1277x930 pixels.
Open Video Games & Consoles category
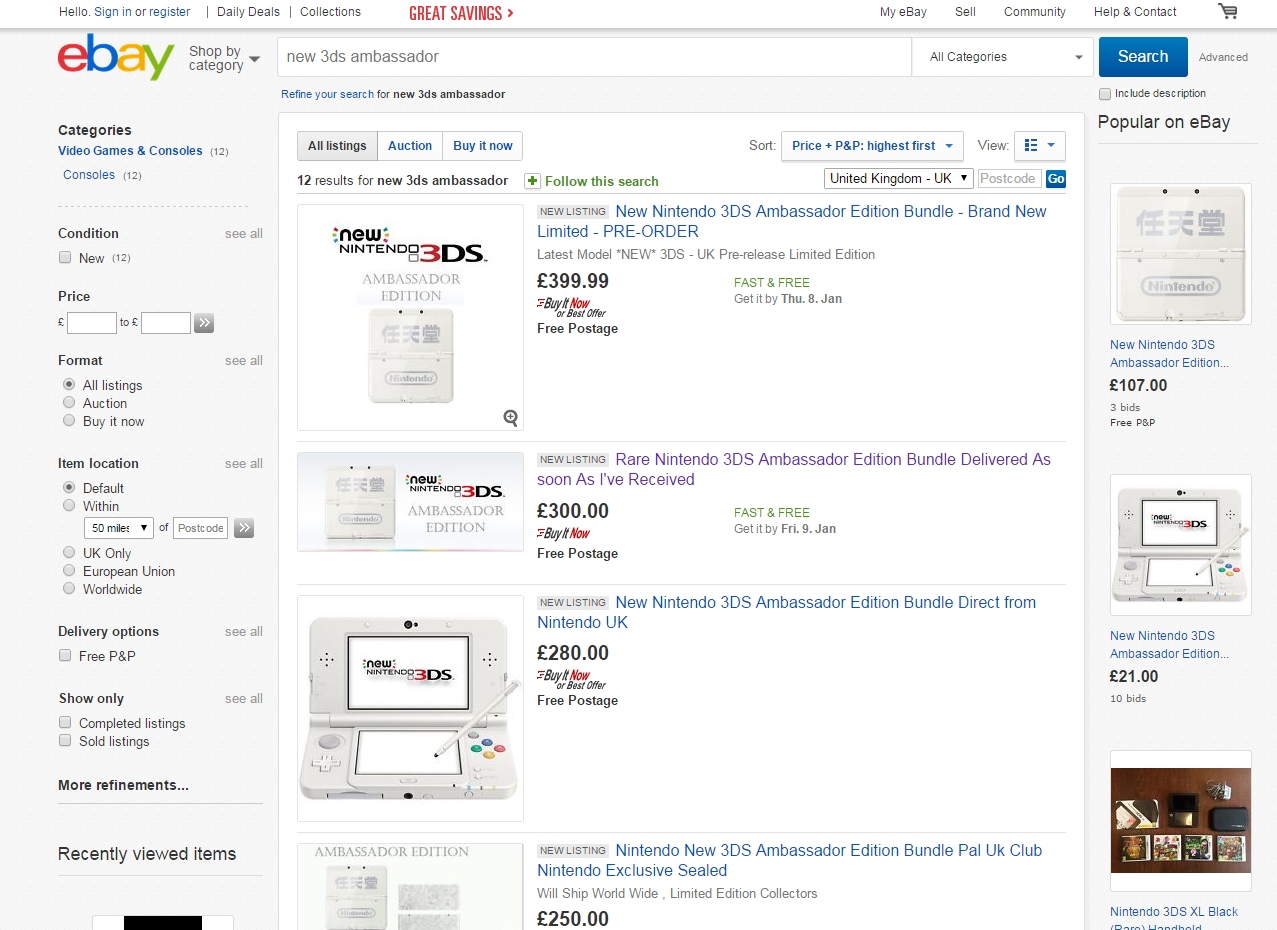click(x=130, y=151)
